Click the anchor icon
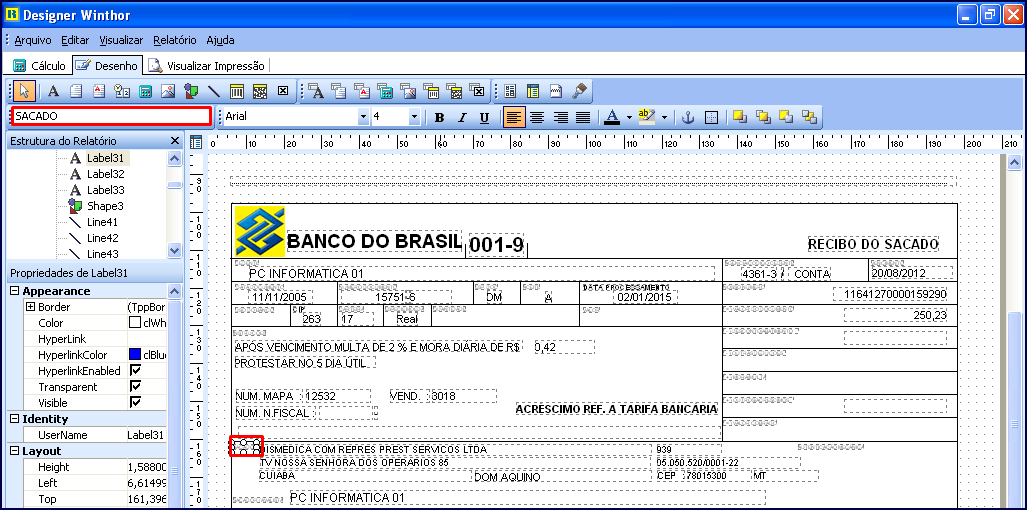1027x510 pixels. pos(688,117)
